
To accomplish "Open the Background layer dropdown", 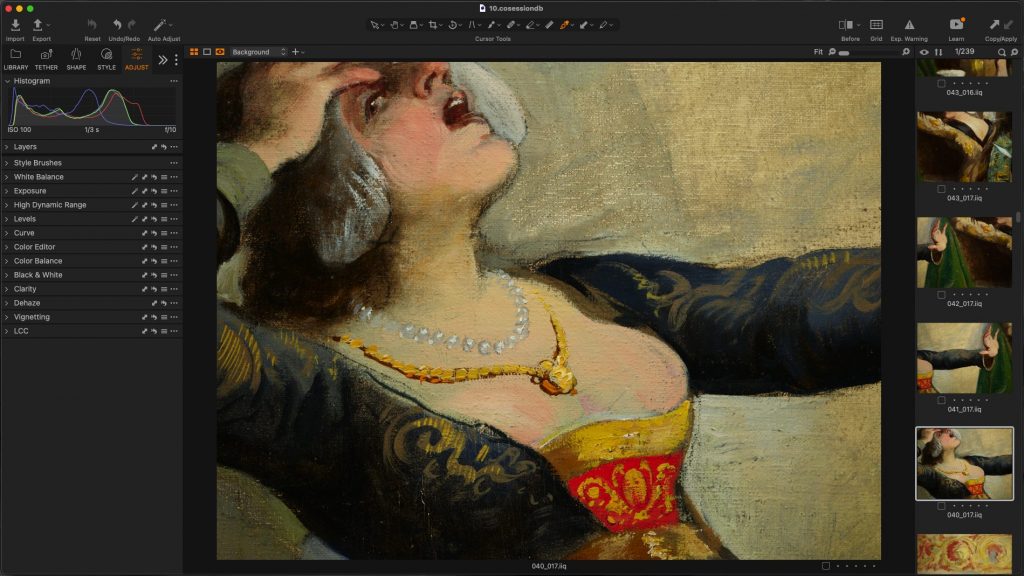I will (259, 52).
